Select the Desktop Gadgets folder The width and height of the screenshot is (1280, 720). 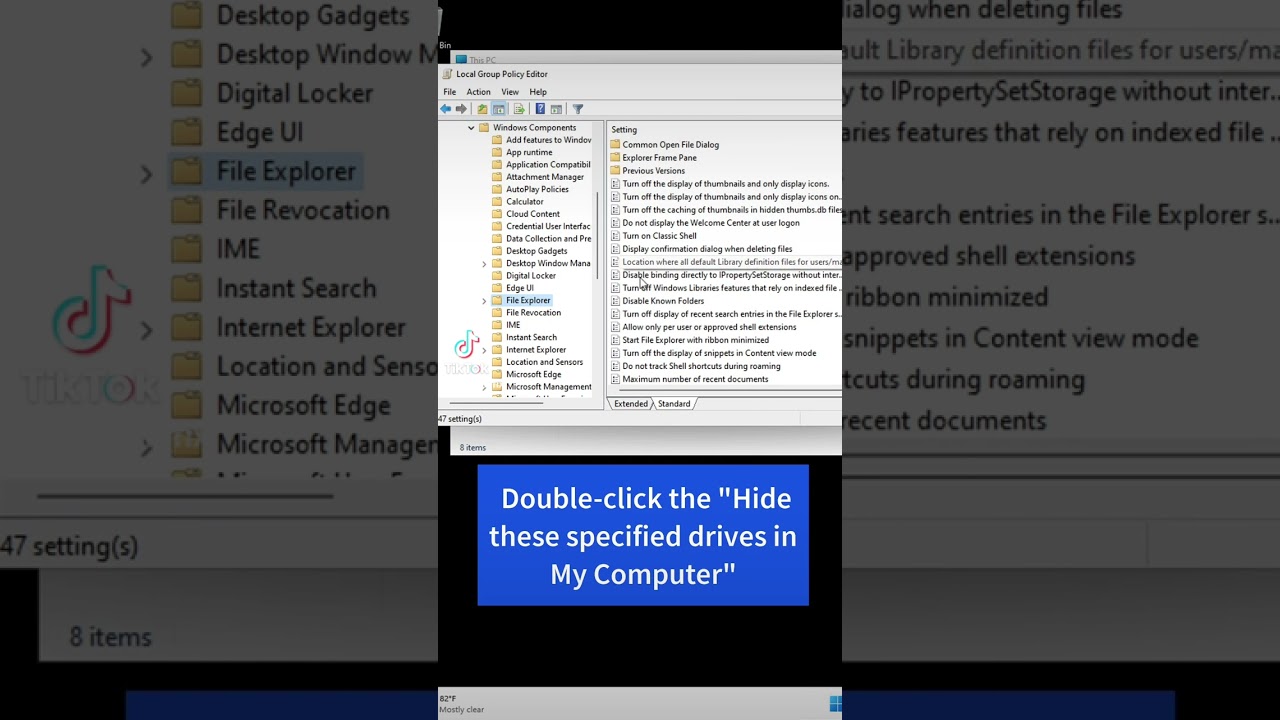click(x=530, y=251)
